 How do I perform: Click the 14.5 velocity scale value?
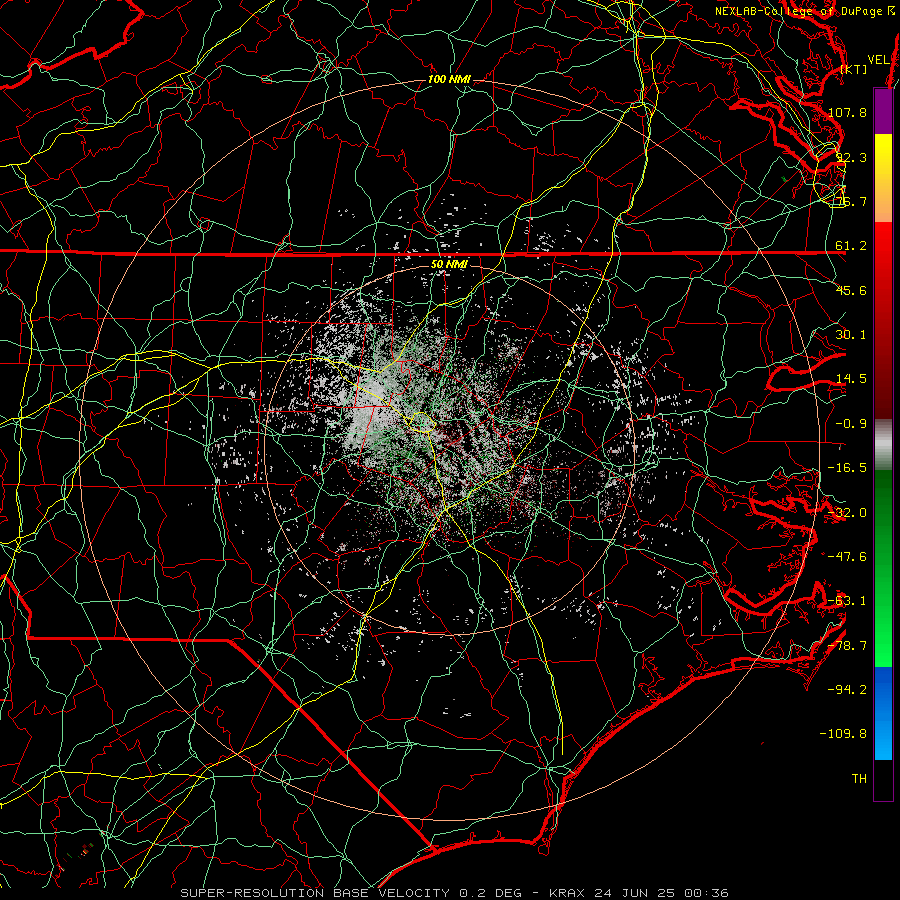(851, 379)
